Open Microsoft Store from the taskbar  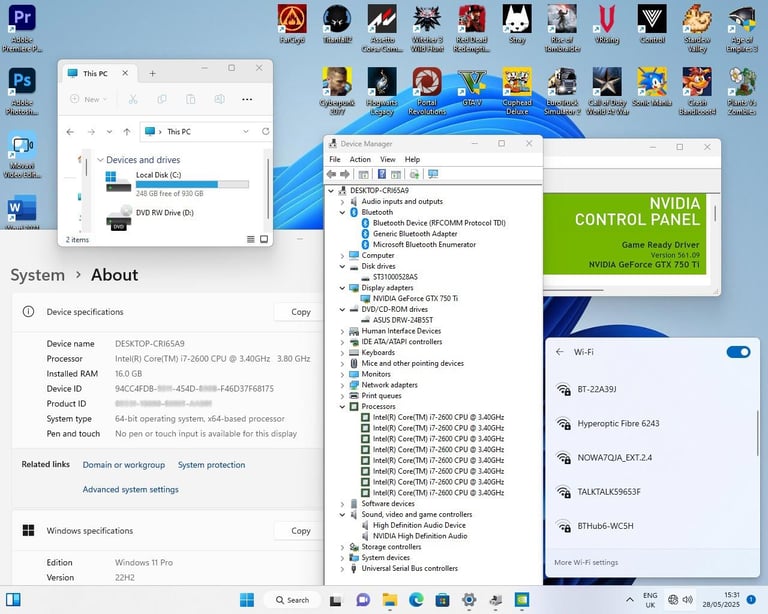[441, 599]
